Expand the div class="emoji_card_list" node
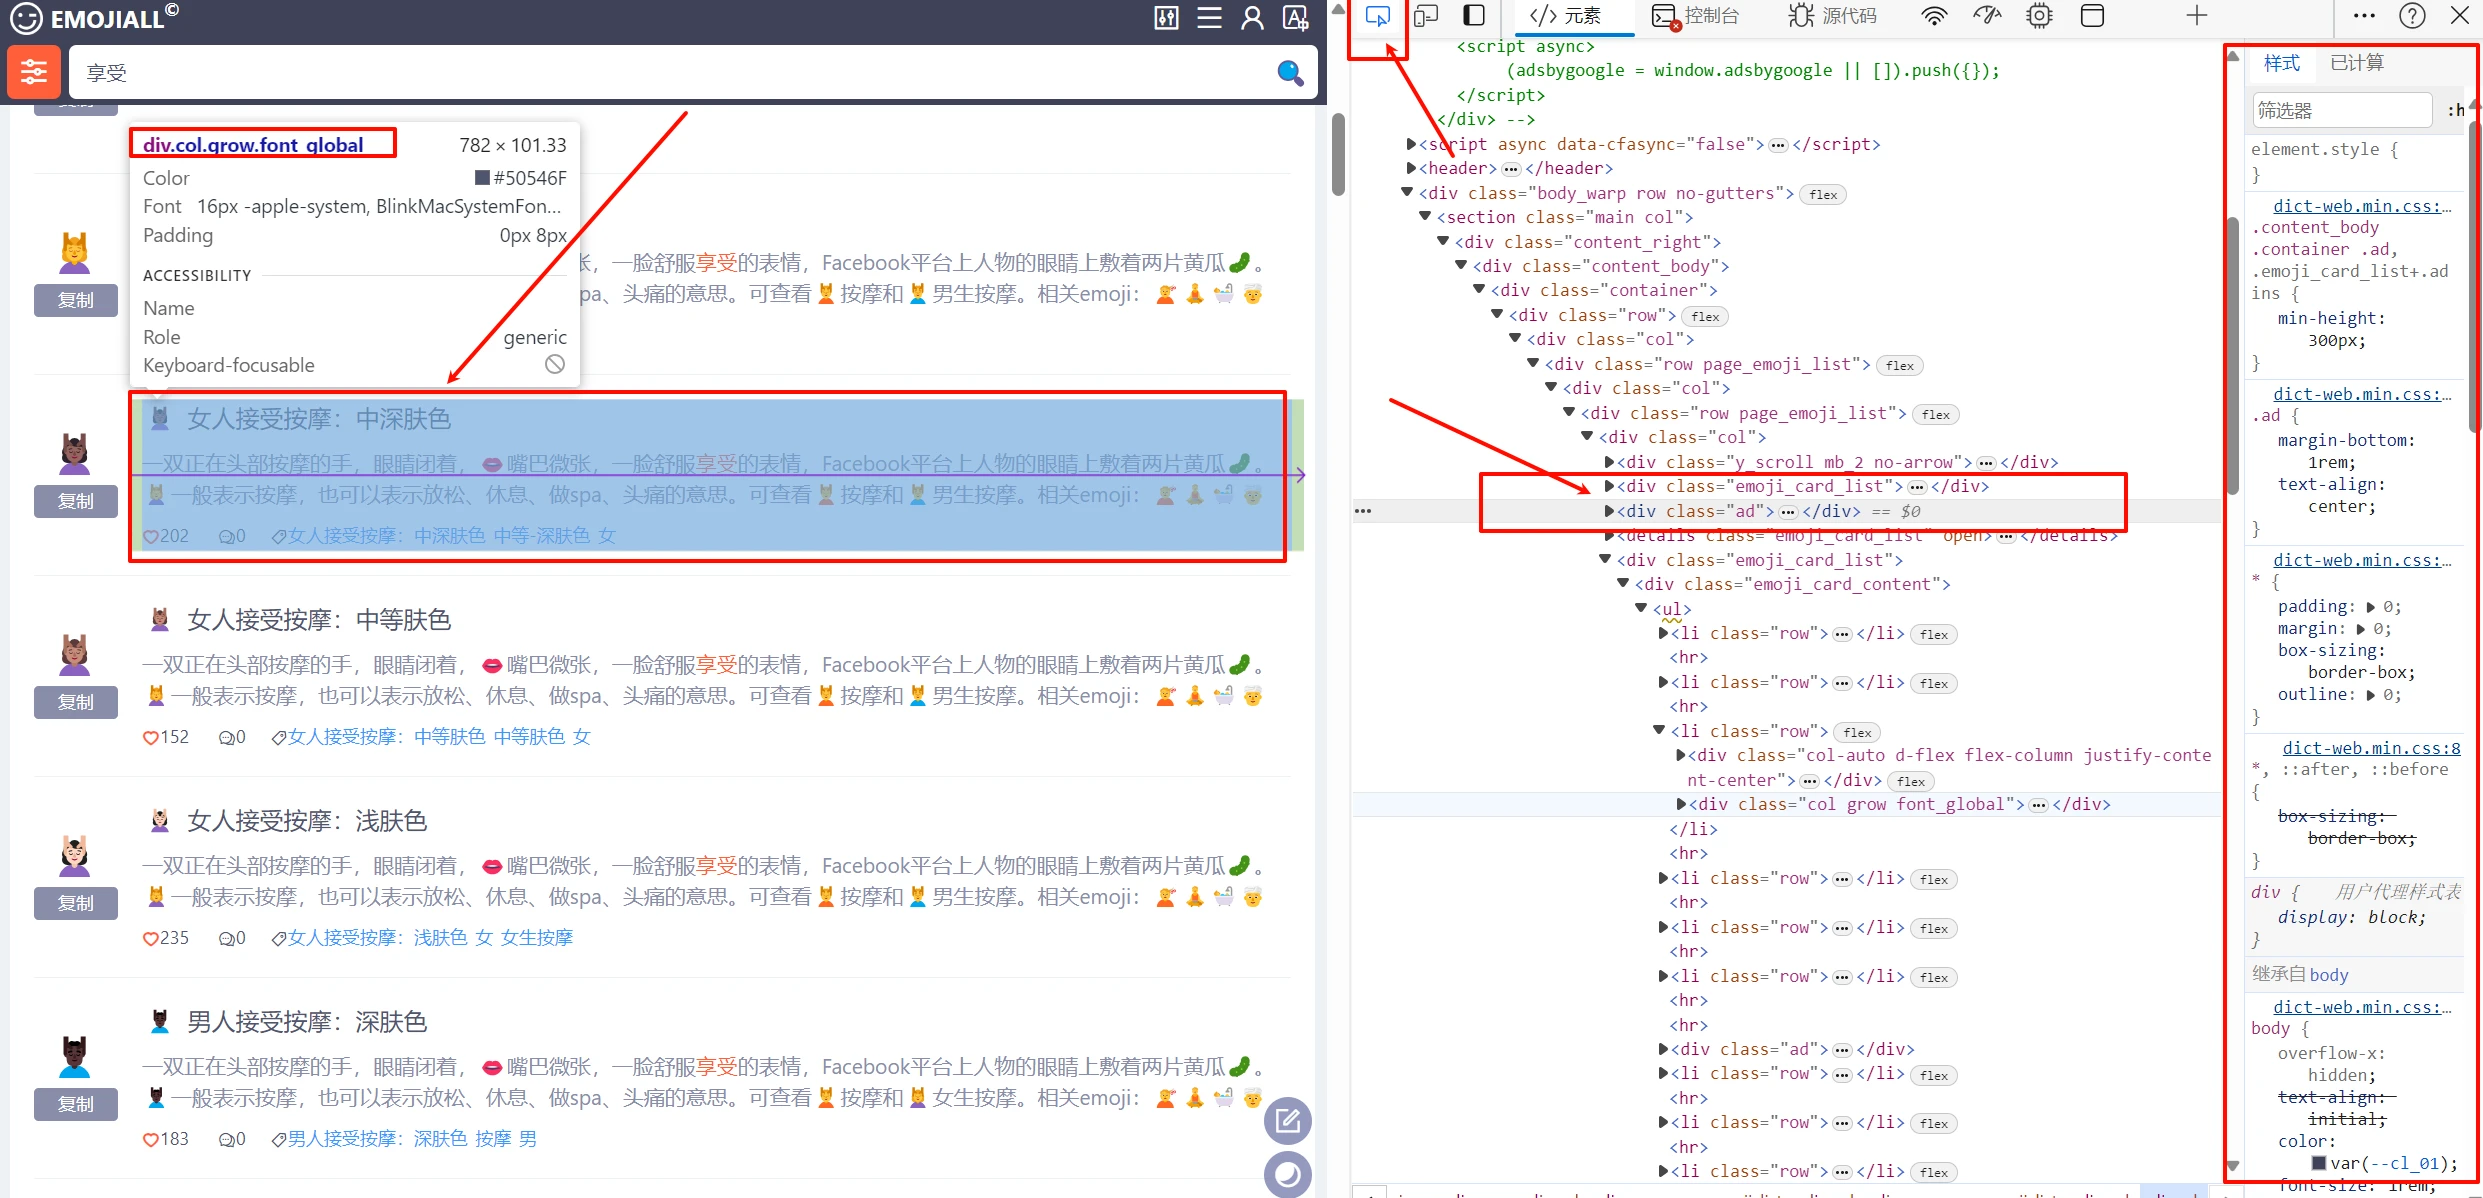The image size is (2483, 1198). pos(1609,486)
